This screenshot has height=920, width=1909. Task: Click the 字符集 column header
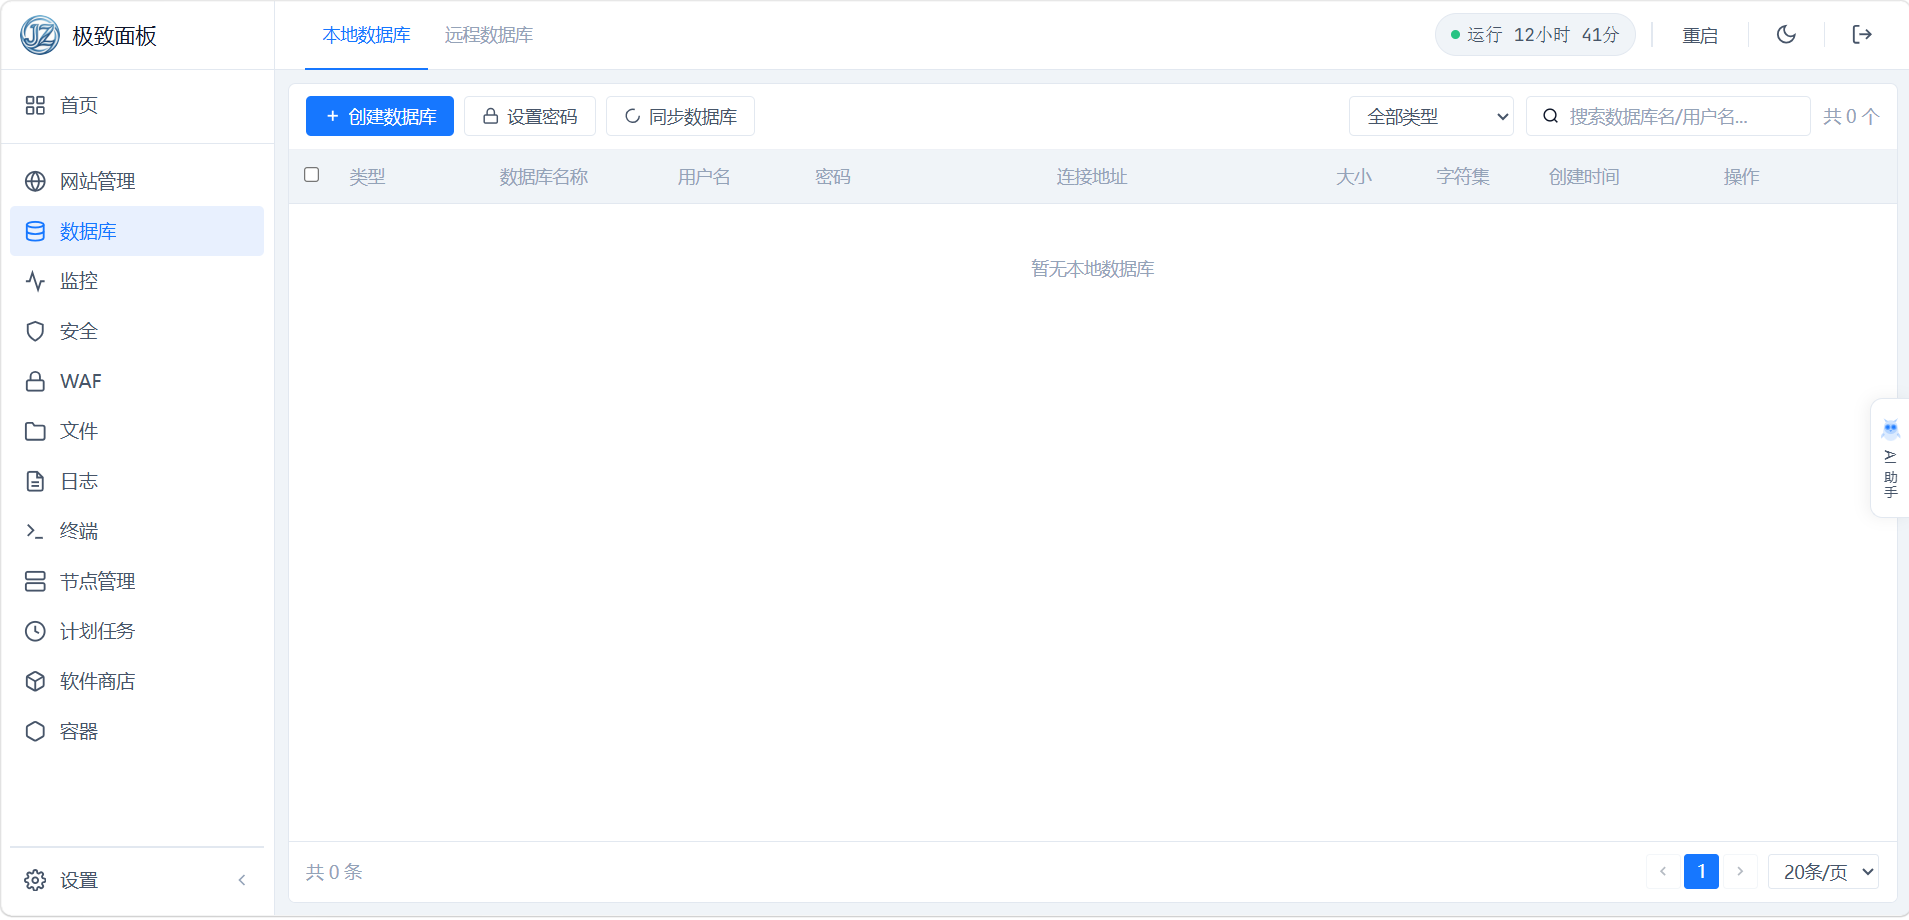pyautogui.click(x=1463, y=177)
